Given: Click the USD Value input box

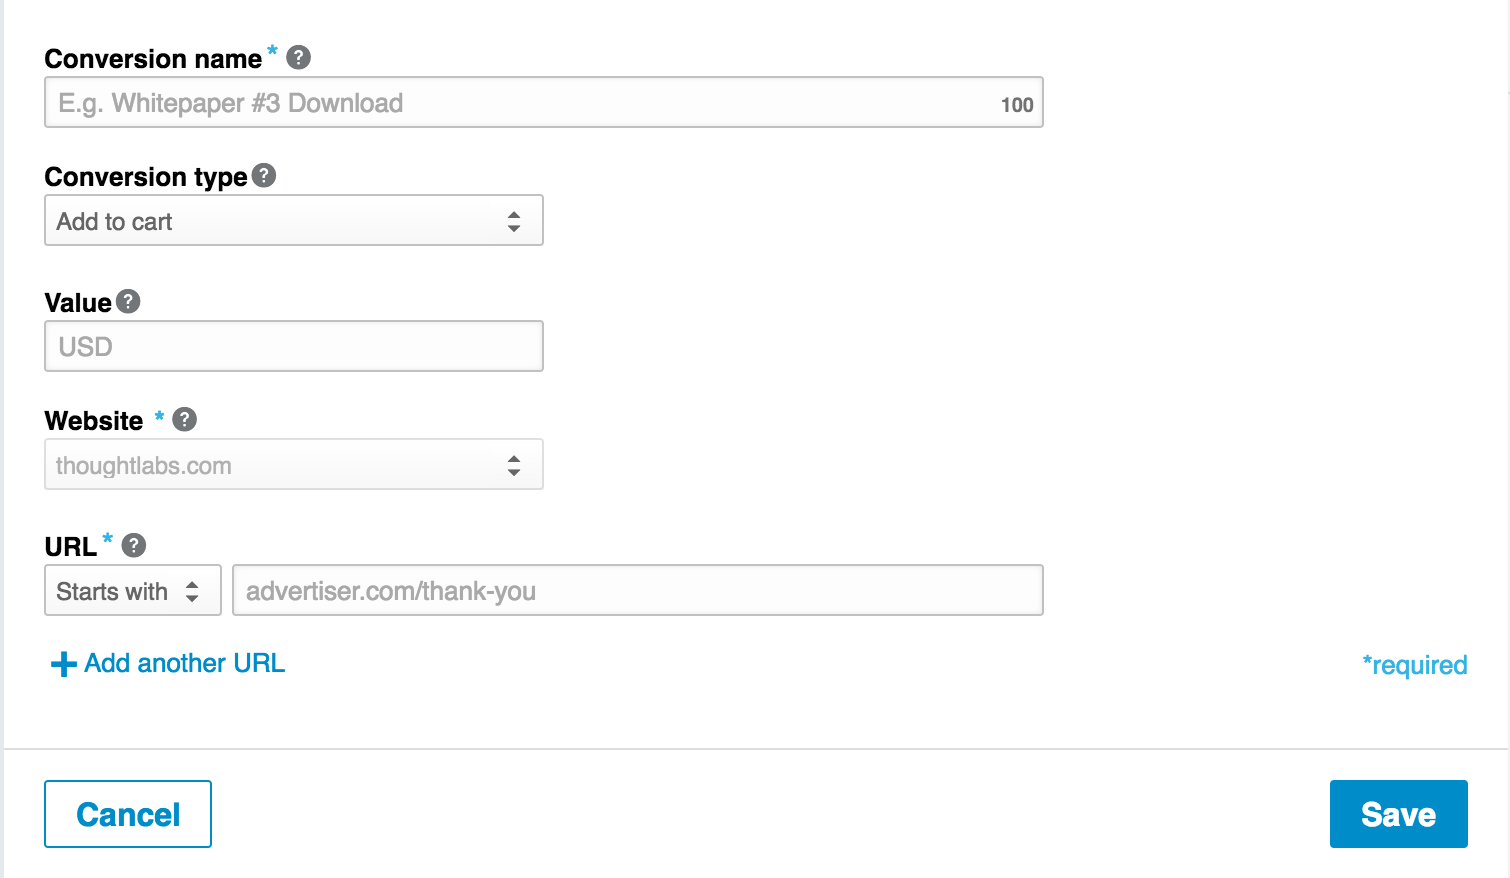Looking at the screenshot, I should (x=293, y=345).
